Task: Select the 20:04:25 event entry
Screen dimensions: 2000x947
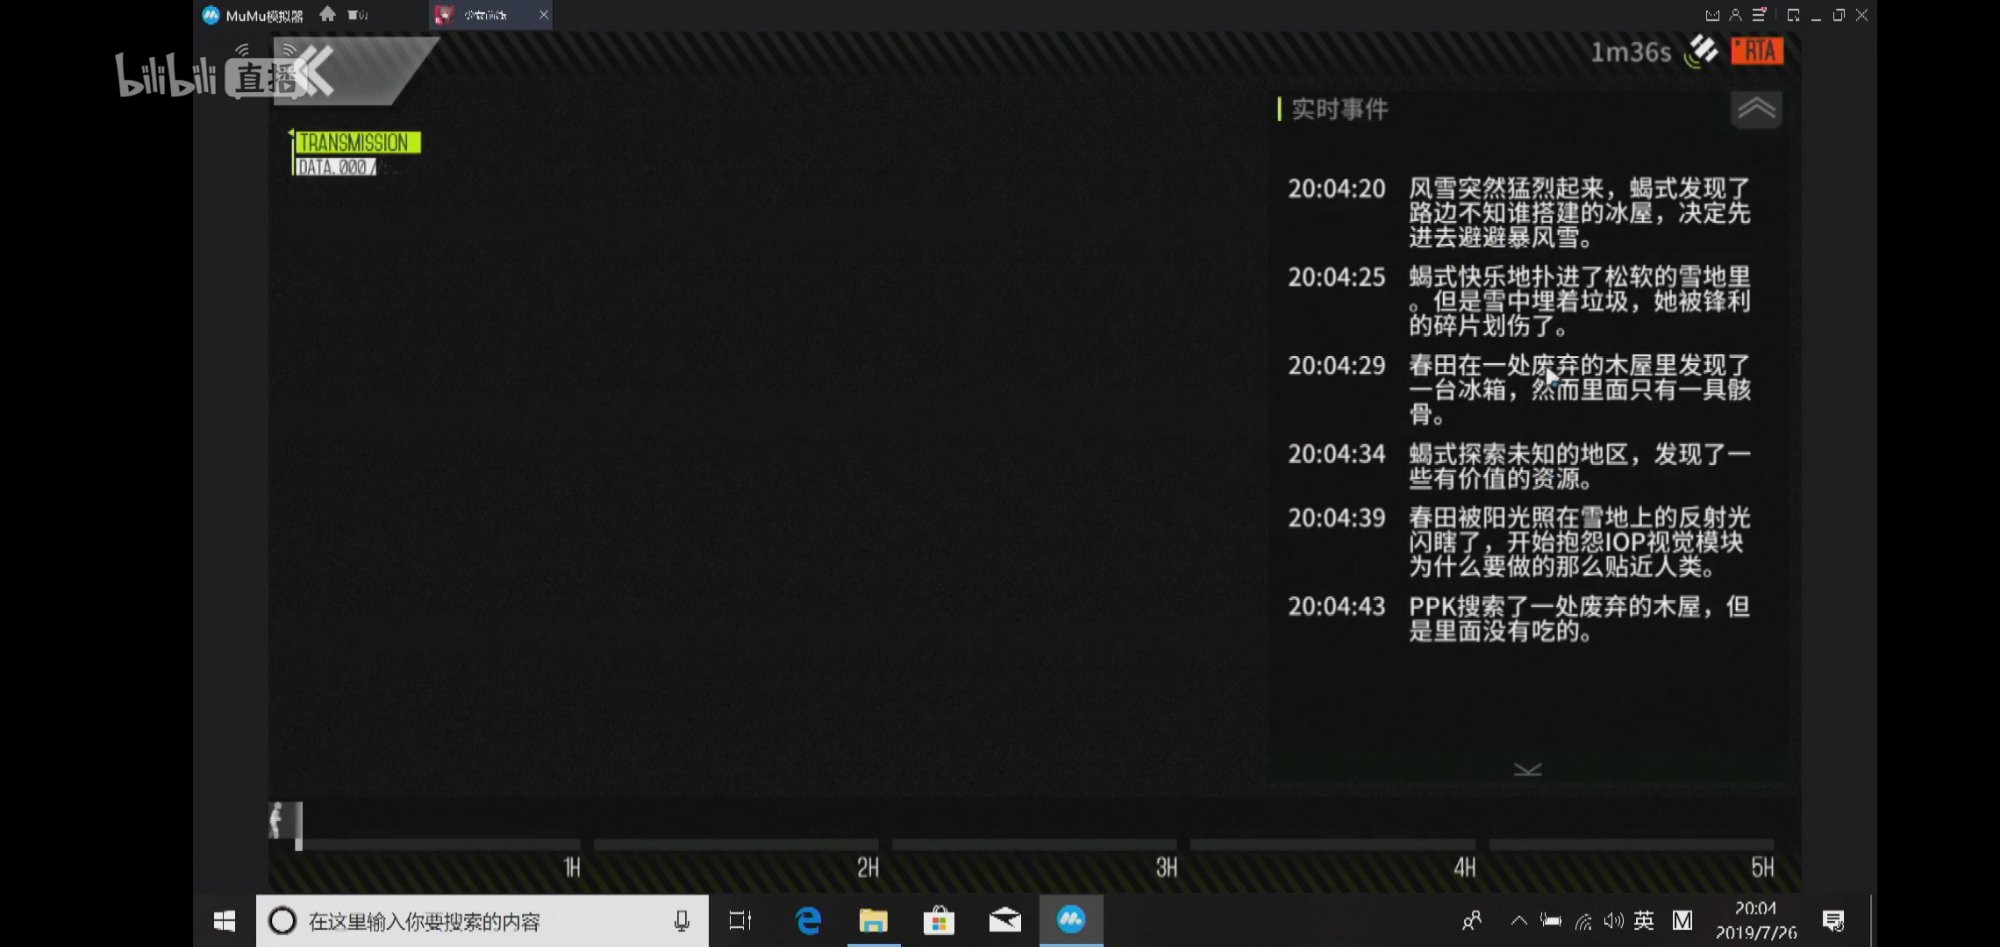Action: tap(1519, 301)
